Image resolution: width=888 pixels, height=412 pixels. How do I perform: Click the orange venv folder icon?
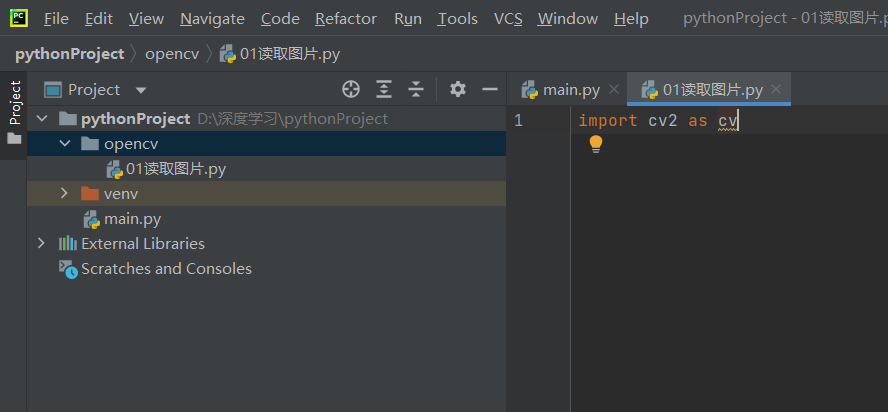(89, 194)
